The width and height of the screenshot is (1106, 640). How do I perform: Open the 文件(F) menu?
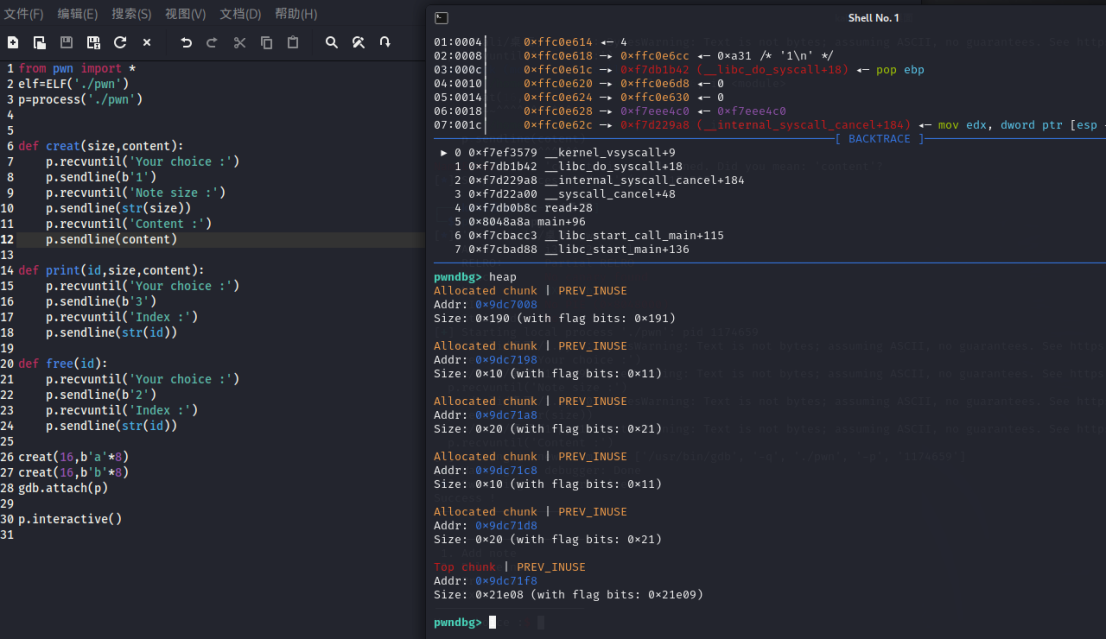(24, 14)
